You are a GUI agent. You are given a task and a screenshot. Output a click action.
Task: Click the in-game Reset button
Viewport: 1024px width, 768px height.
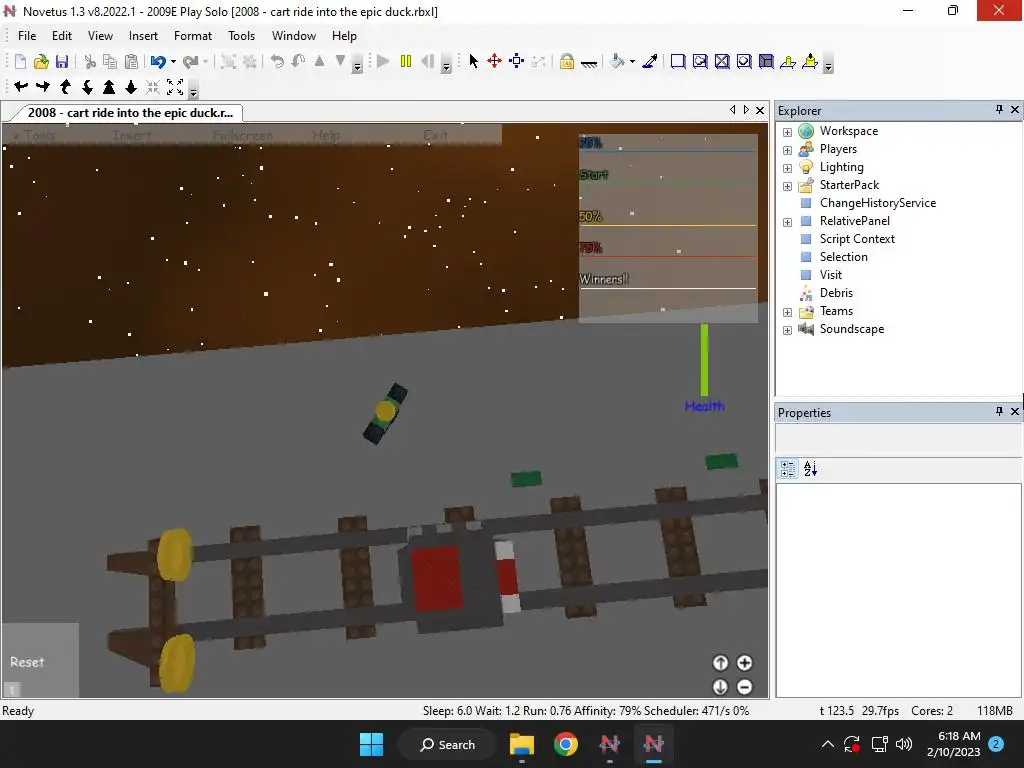[27, 662]
